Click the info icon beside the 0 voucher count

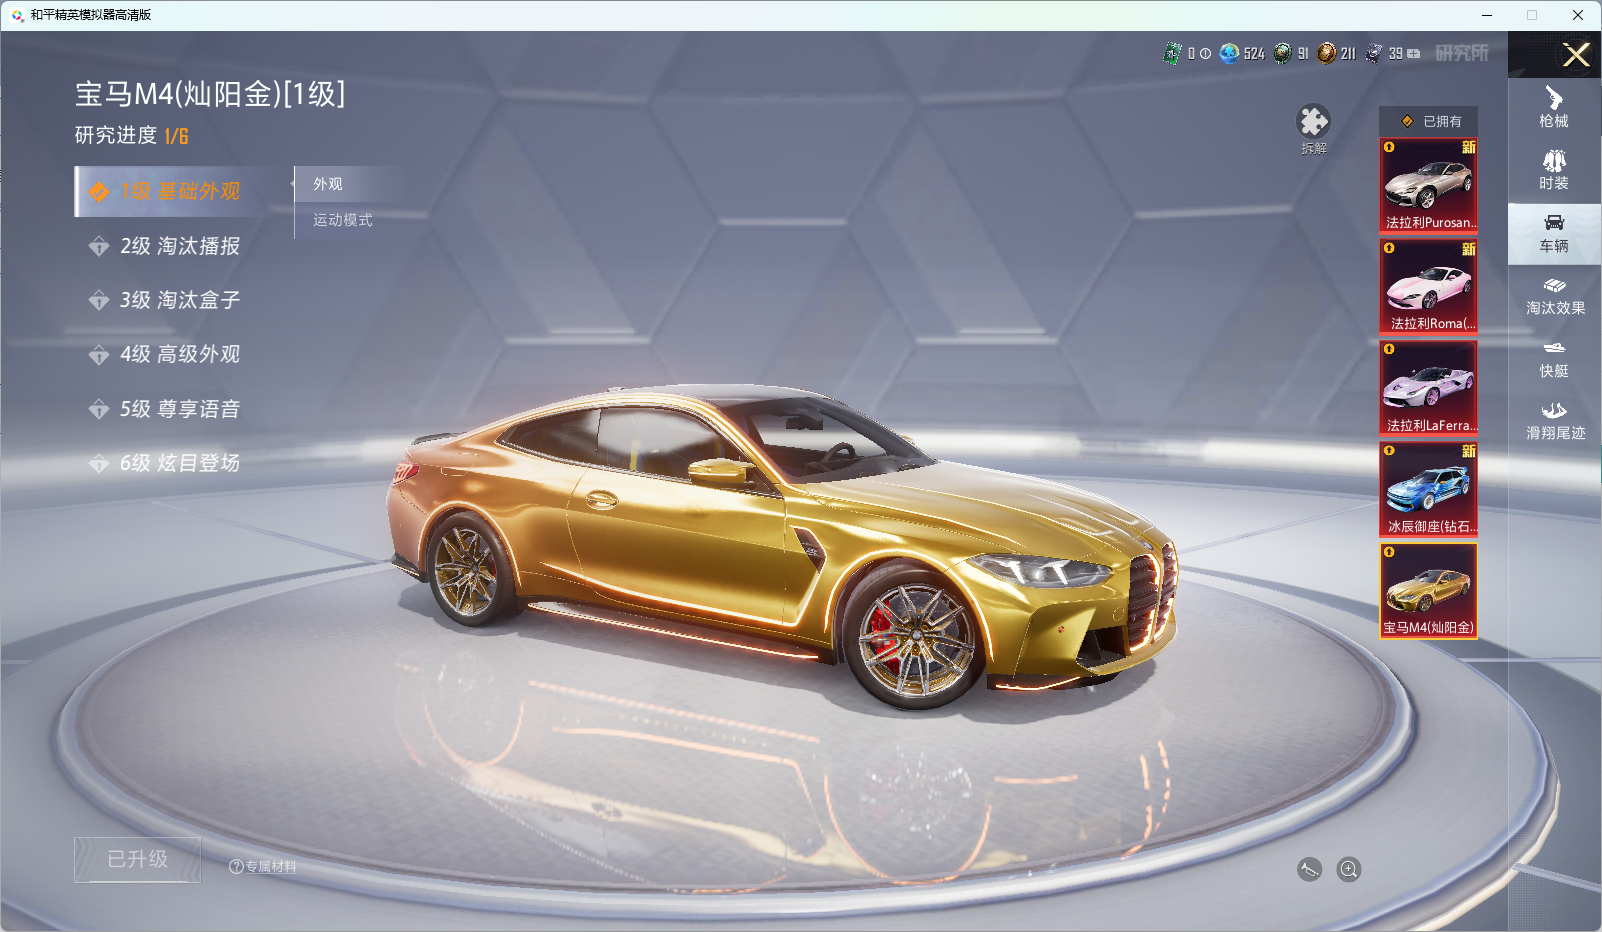pos(1205,54)
